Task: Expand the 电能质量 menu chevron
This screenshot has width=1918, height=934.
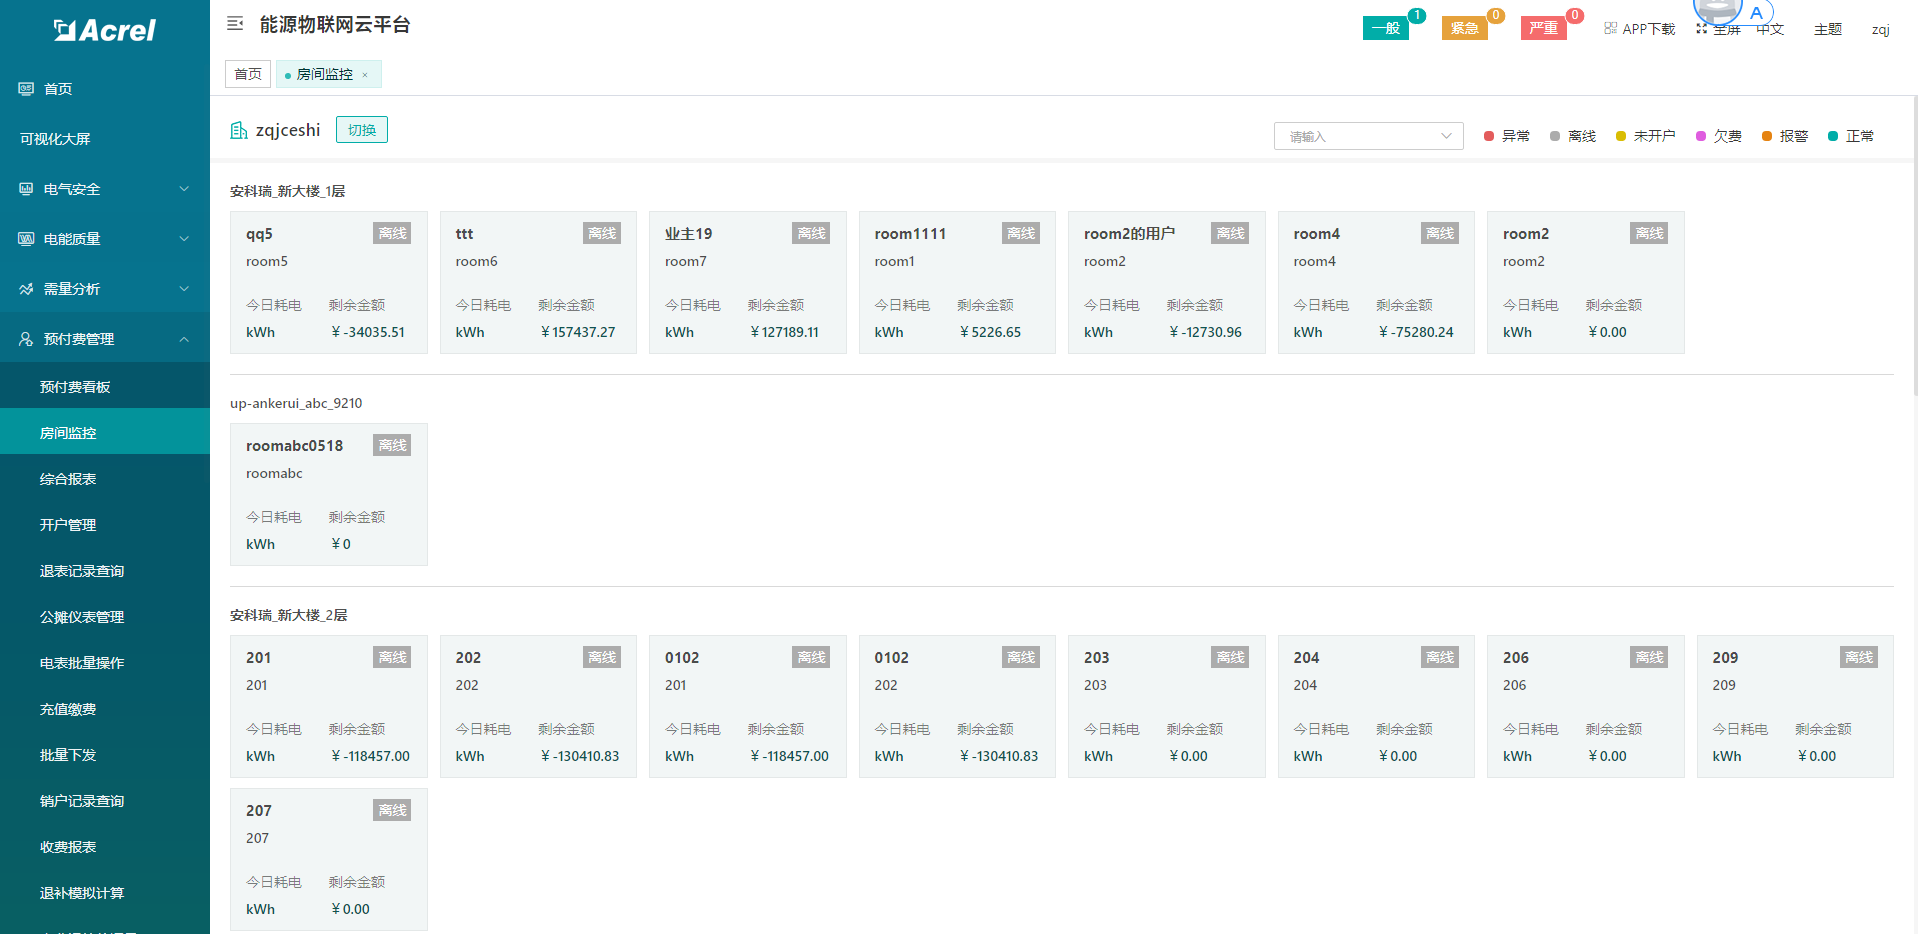Action: (x=184, y=239)
